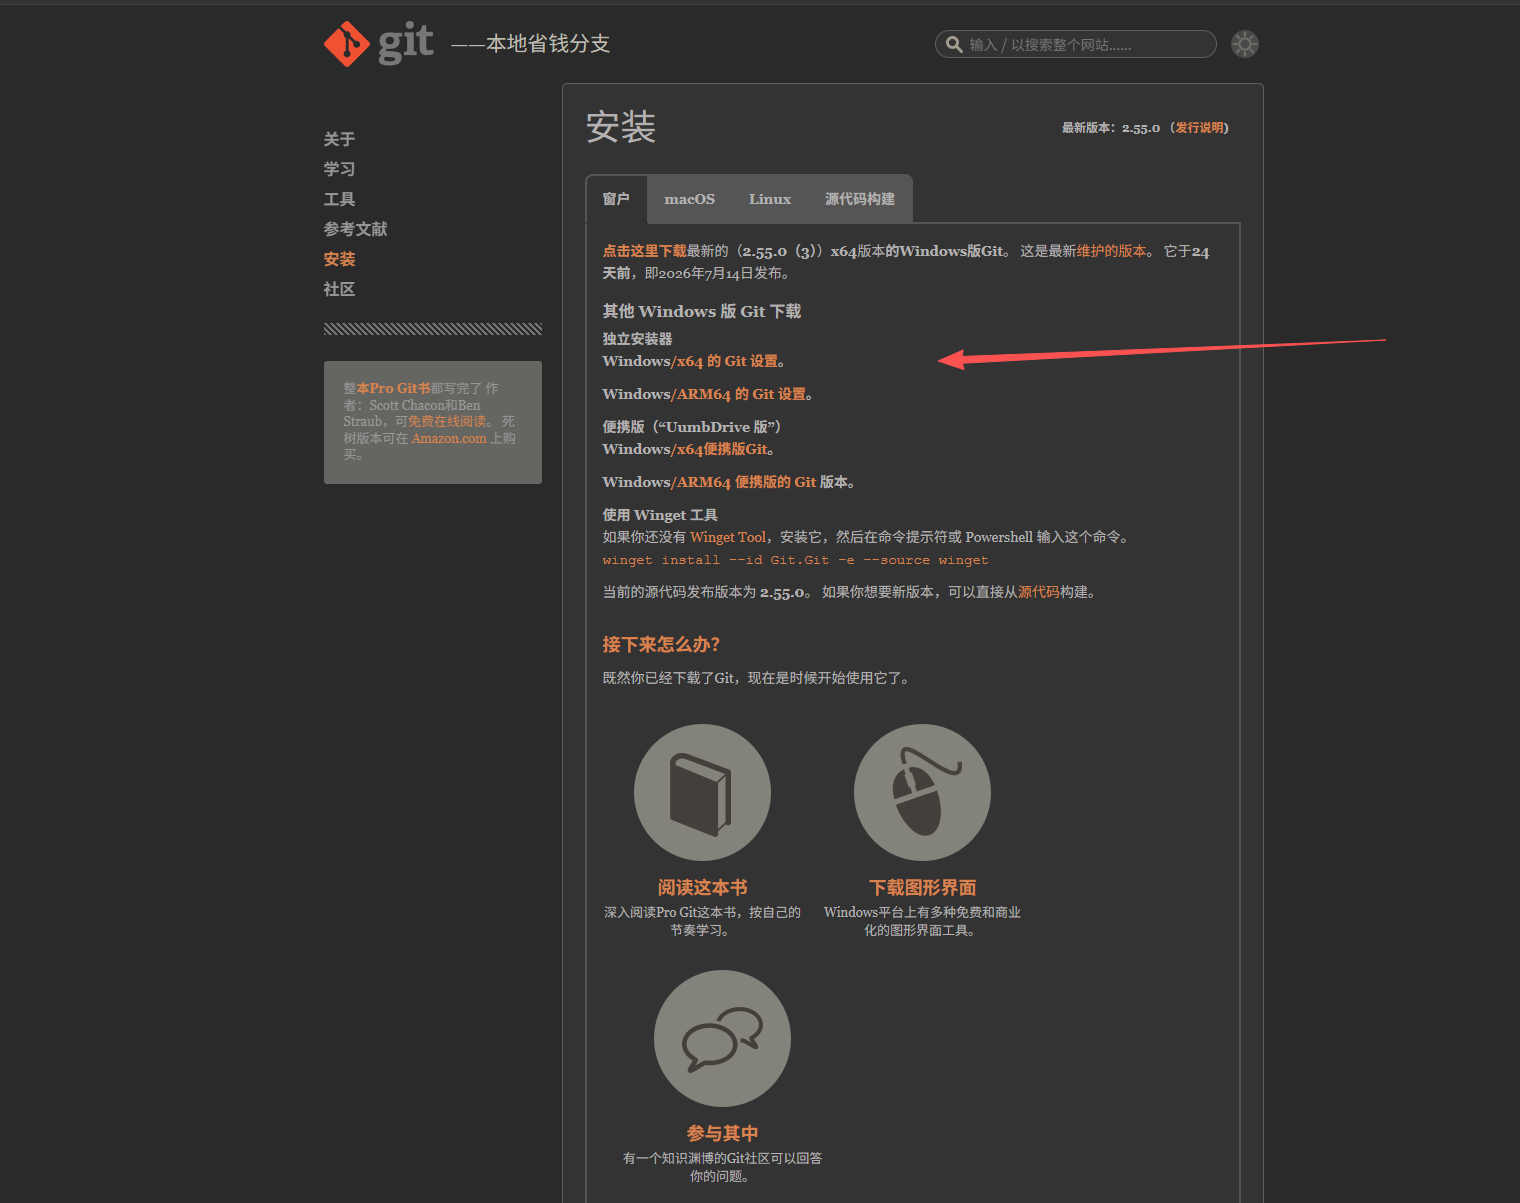Image resolution: width=1520 pixels, height=1203 pixels.
Task: Click the 参与其中 heading link
Action: 722,1133
